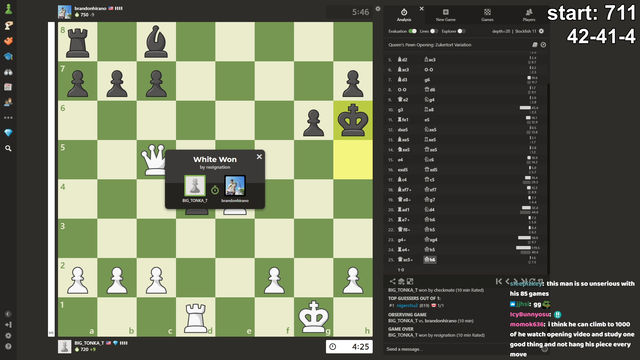The width and height of the screenshot is (640, 360).
Task: Collapse the sidebar with arrow icon
Action: point(8,314)
